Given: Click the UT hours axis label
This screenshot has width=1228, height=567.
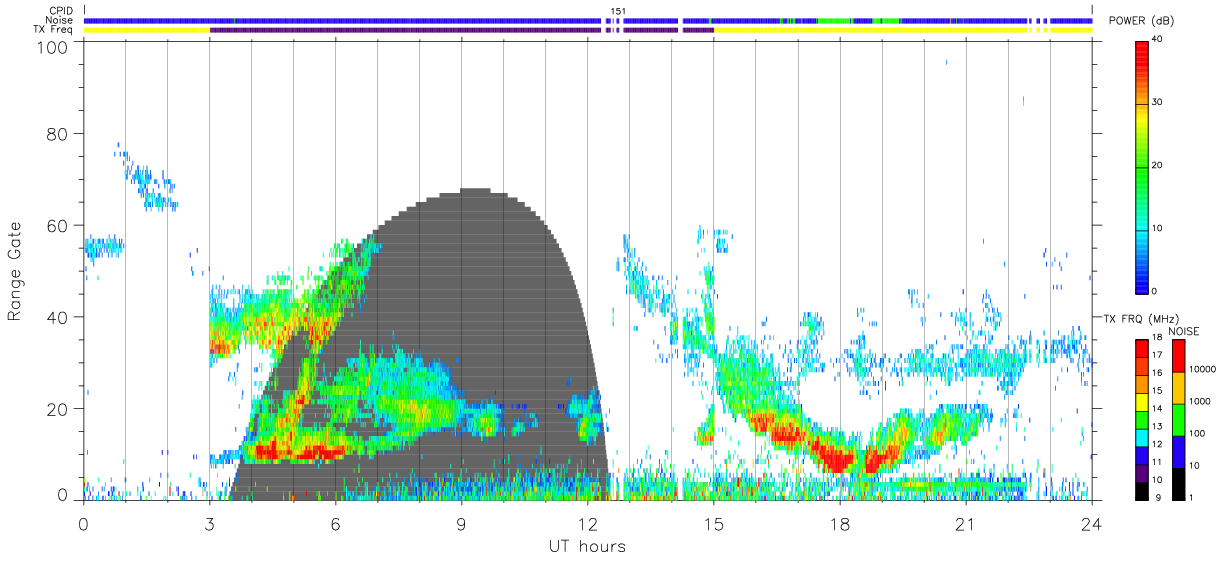Looking at the screenshot, I should (x=587, y=546).
